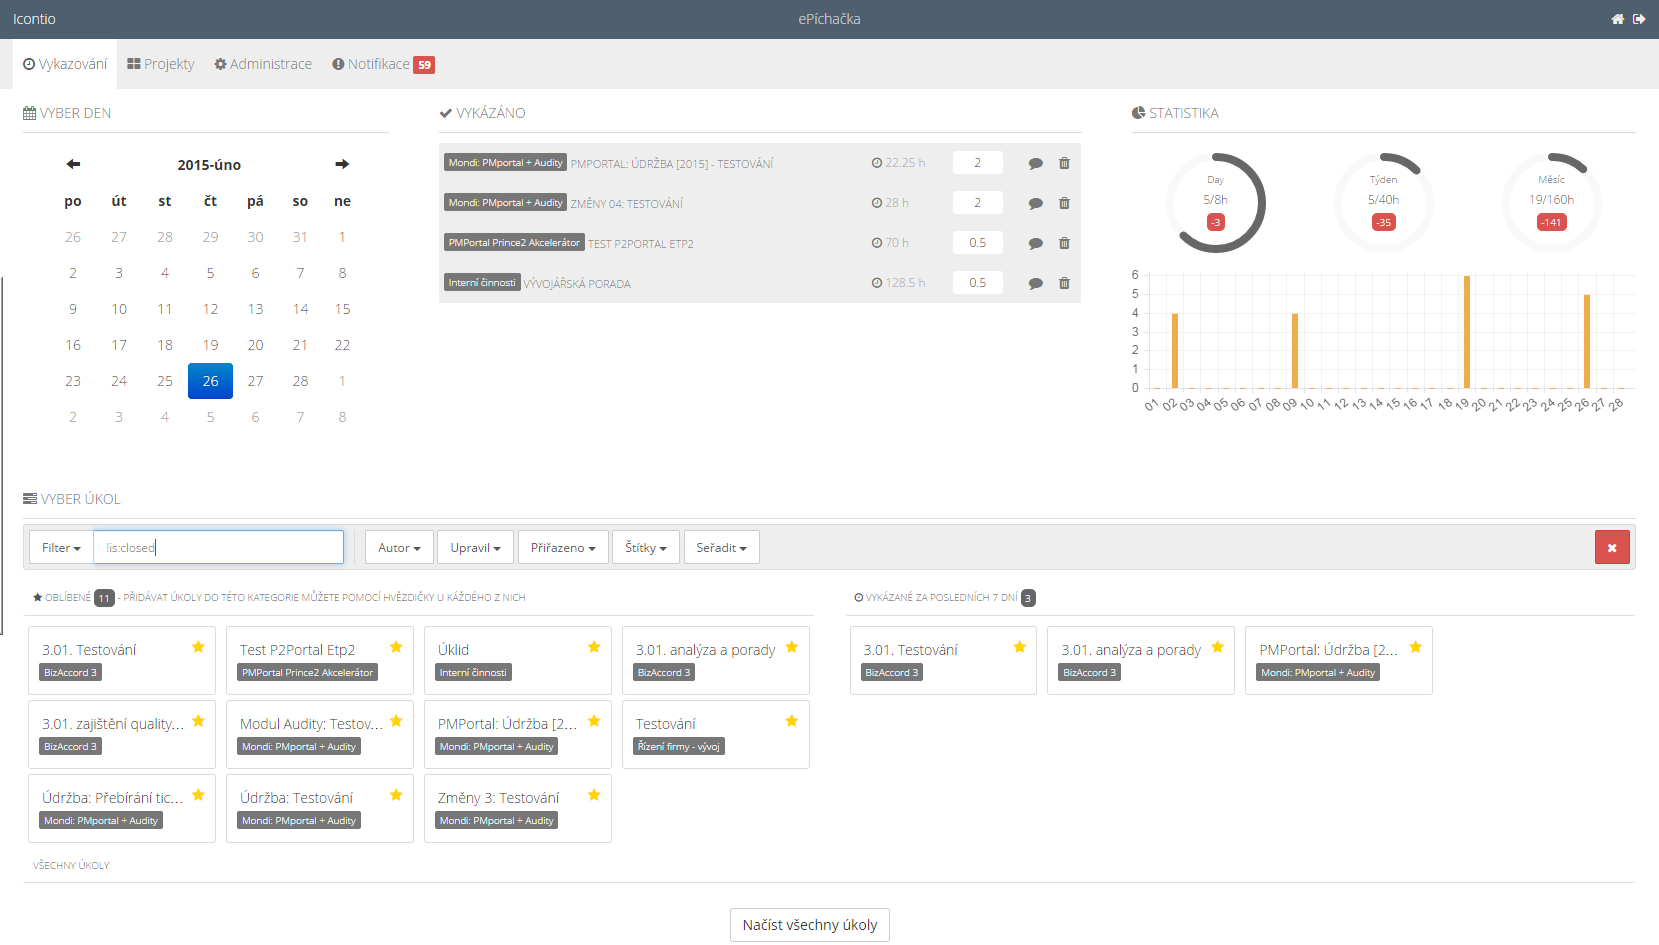Open the Seřadit sort dropdown
Image resolution: width=1659 pixels, height=945 pixels.
coord(721,548)
